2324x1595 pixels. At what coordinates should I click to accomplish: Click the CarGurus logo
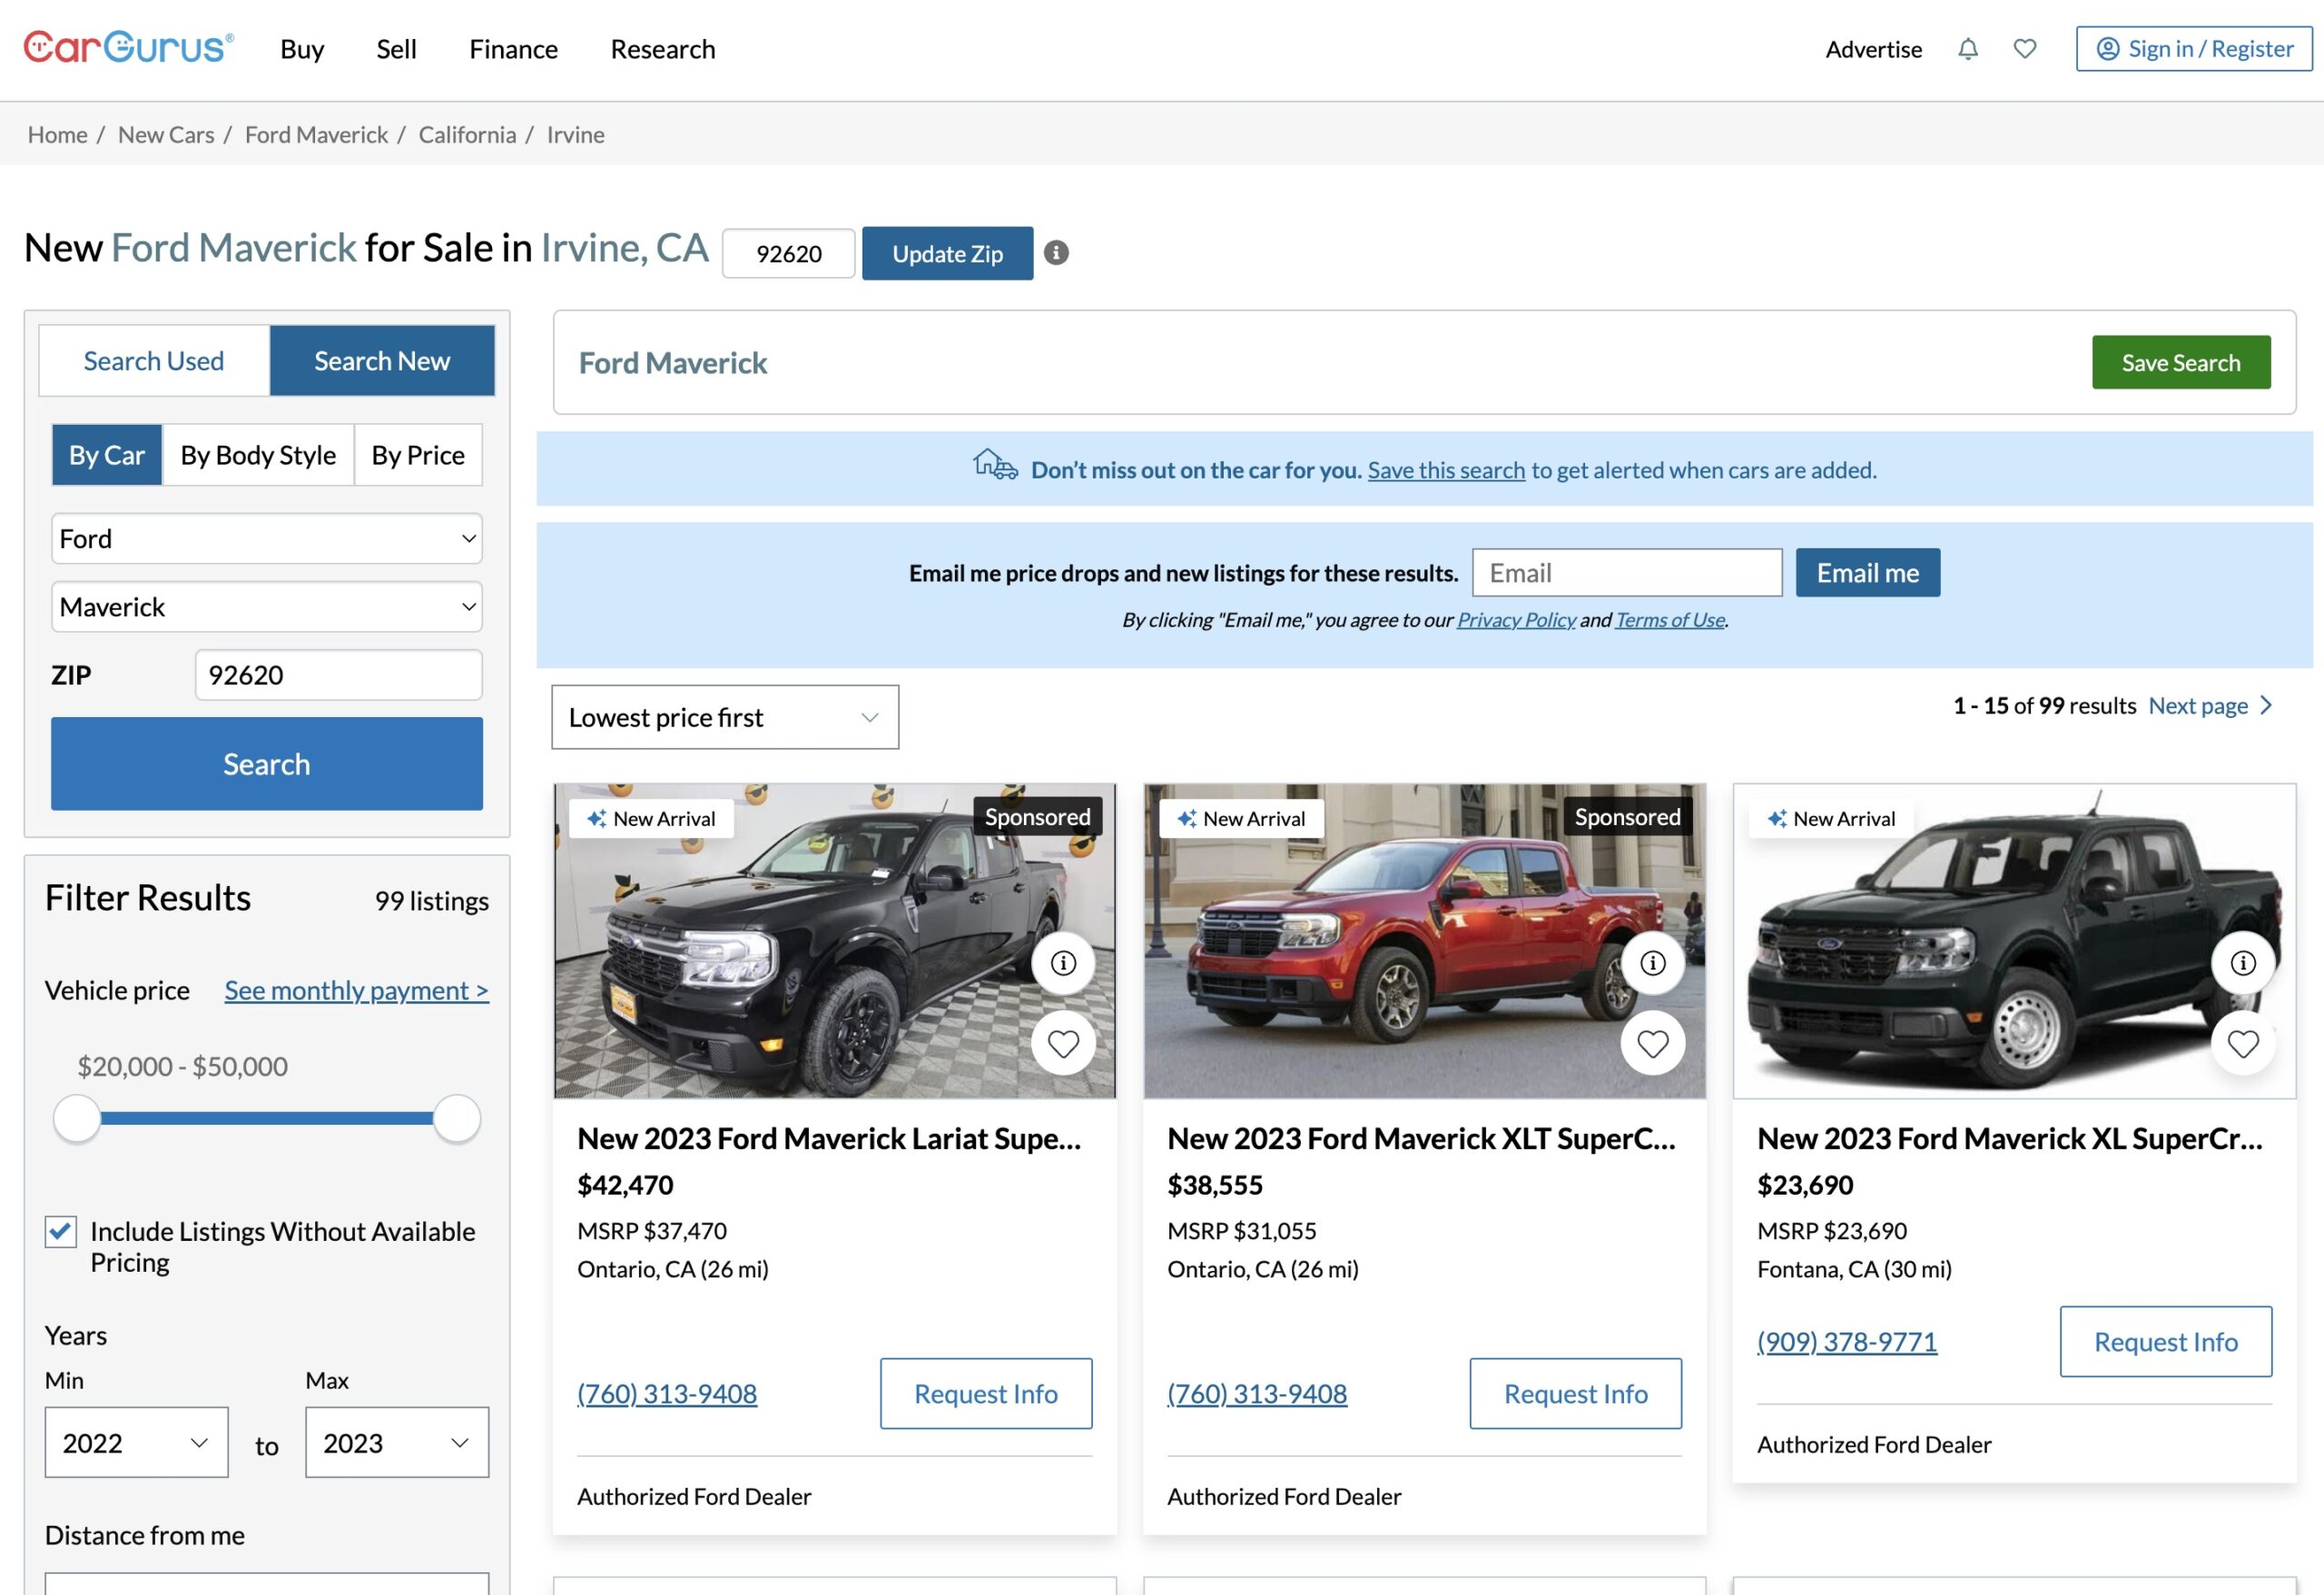point(128,46)
